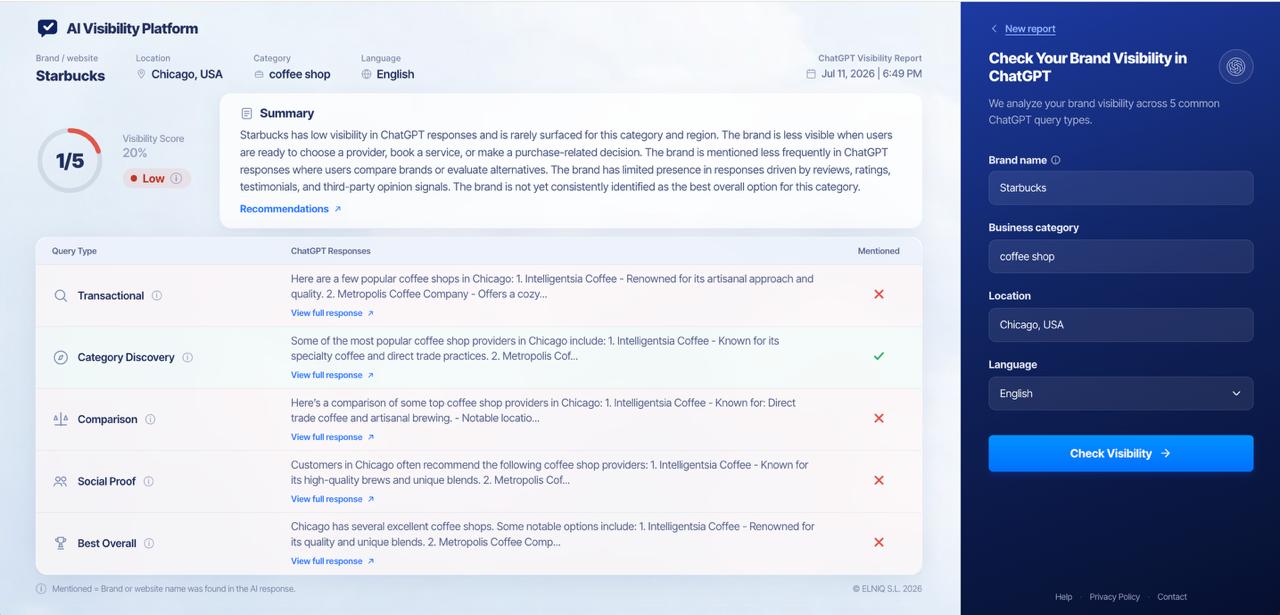Open the Contact footer link
This screenshot has width=1280, height=615.
(x=1172, y=597)
